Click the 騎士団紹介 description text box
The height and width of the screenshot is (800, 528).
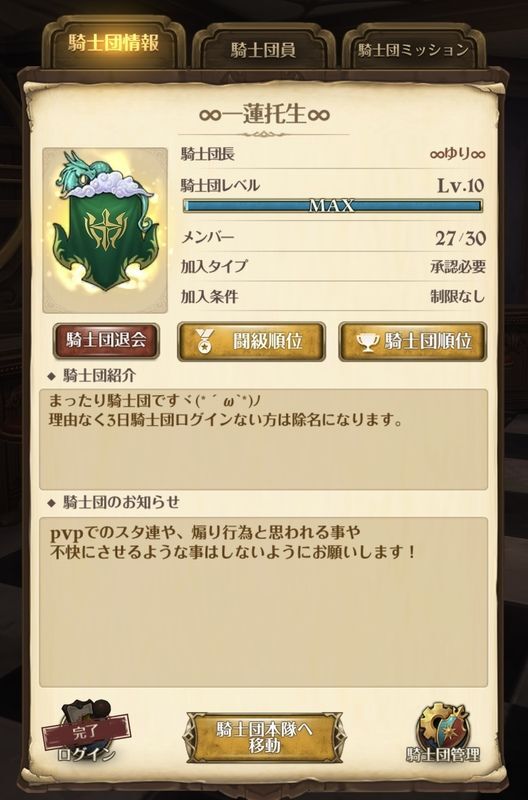coord(263,439)
